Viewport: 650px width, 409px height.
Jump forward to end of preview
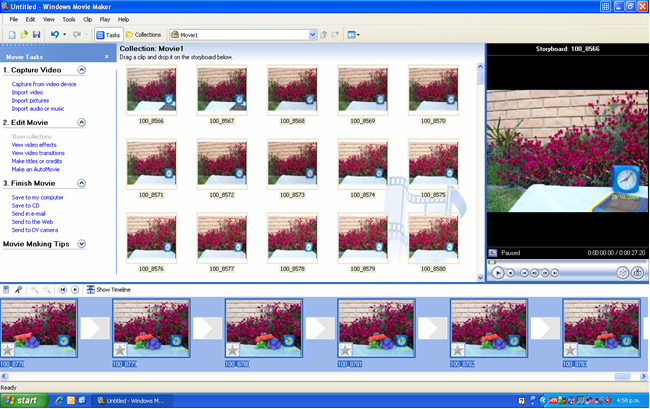click(555, 273)
